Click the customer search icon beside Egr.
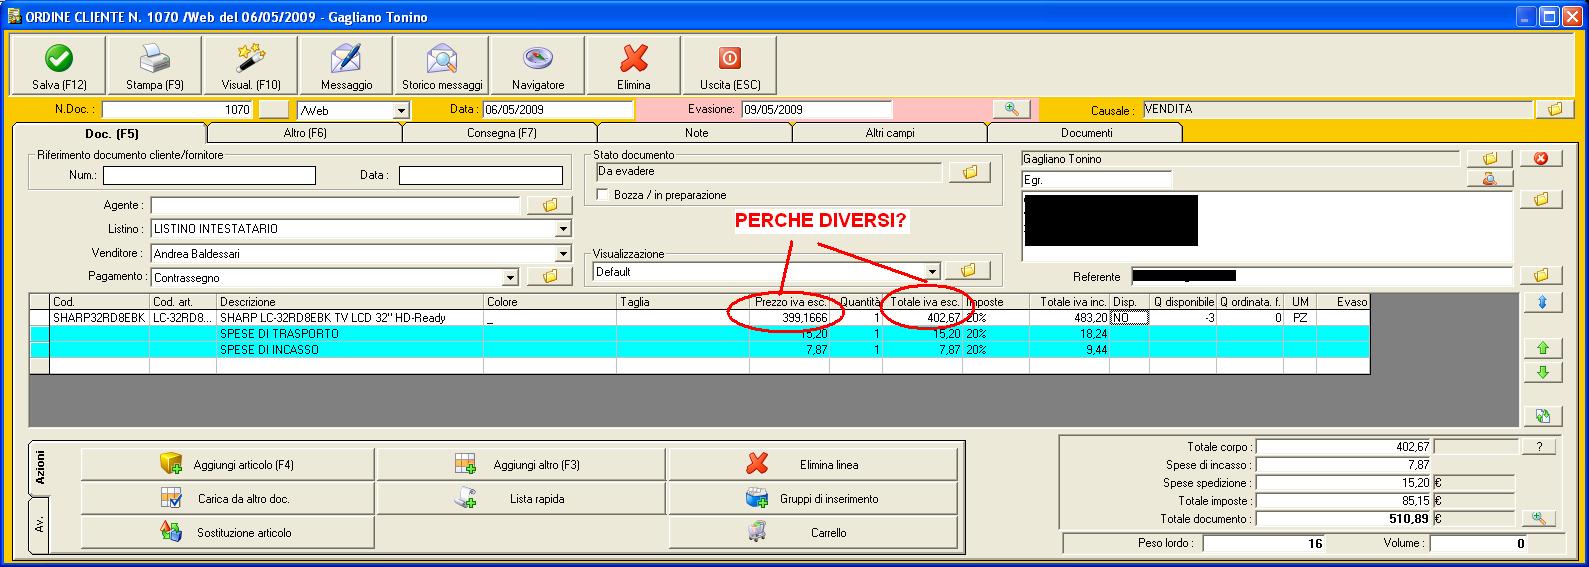The height and width of the screenshot is (567, 1589). [x=1490, y=179]
